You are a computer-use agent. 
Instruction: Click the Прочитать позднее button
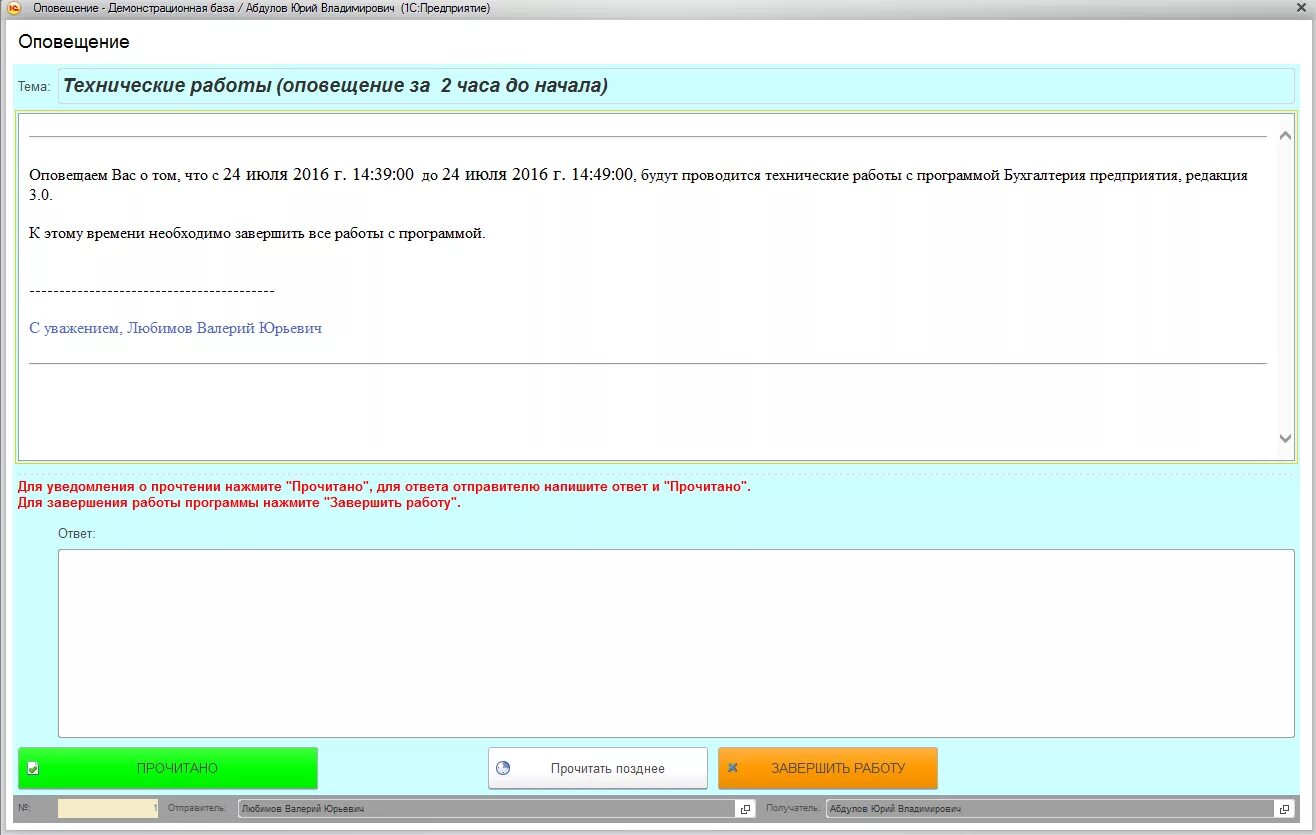pos(598,768)
